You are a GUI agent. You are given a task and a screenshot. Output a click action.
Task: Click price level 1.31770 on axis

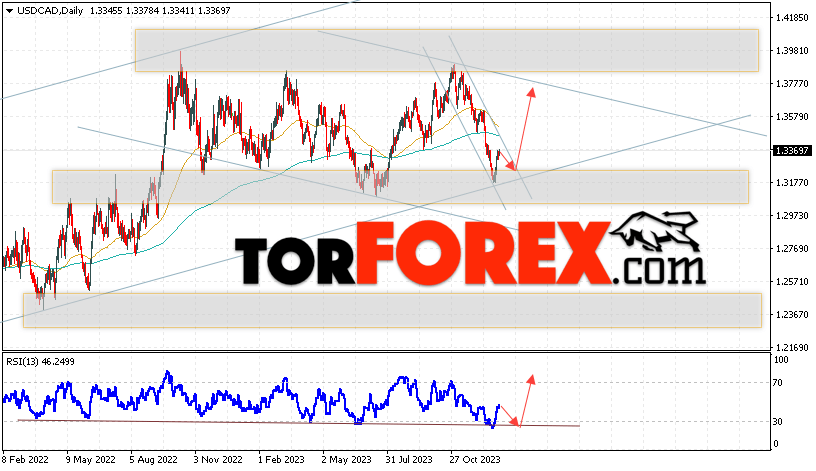[792, 183]
